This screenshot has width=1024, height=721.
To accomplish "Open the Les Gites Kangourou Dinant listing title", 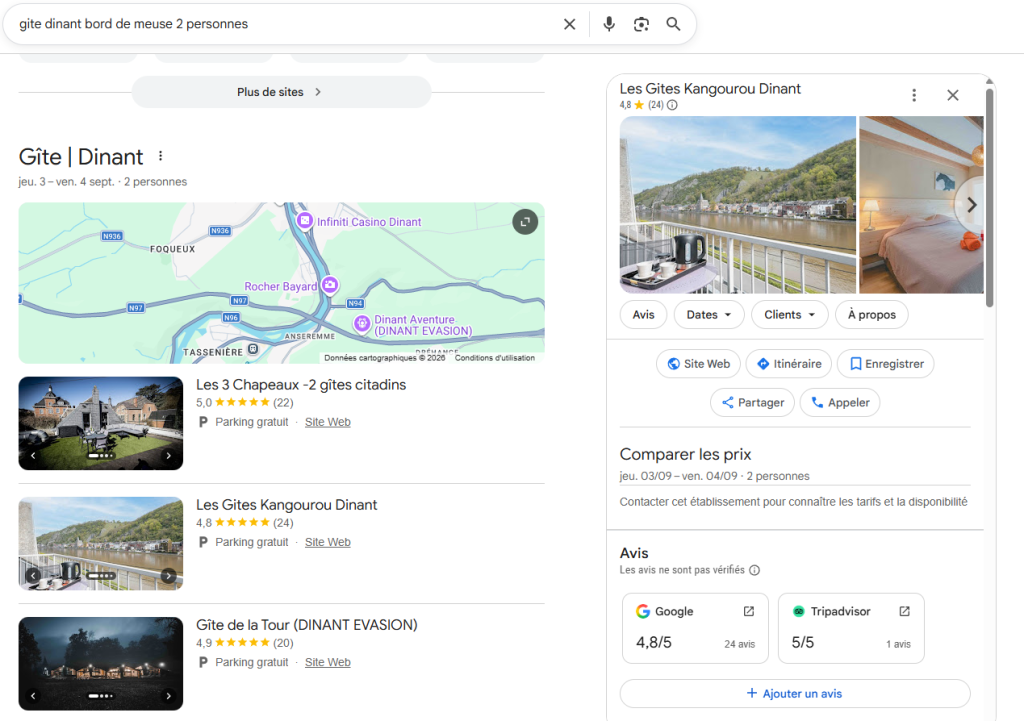I will (x=287, y=505).
